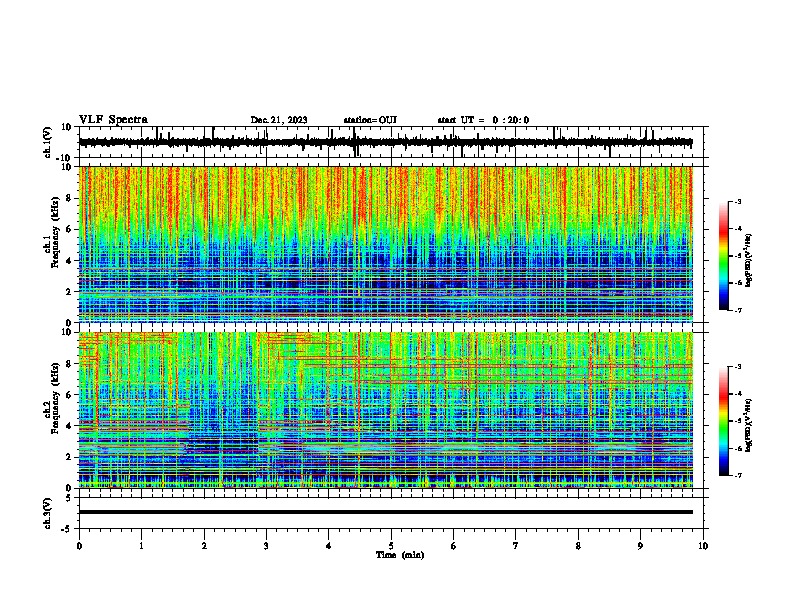Click the flat ch.3 voltage trace
The width and height of the screenshot is (792, 612).
click(x=386, y=512)
